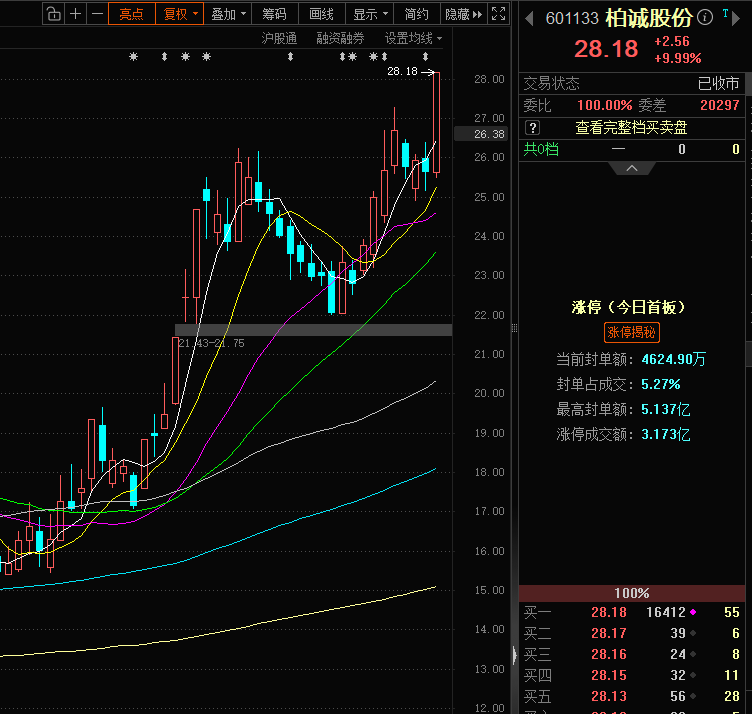Click the panel splitter grip between chart and quotes
The image size is (752, 714).
[x=514, y=328]
